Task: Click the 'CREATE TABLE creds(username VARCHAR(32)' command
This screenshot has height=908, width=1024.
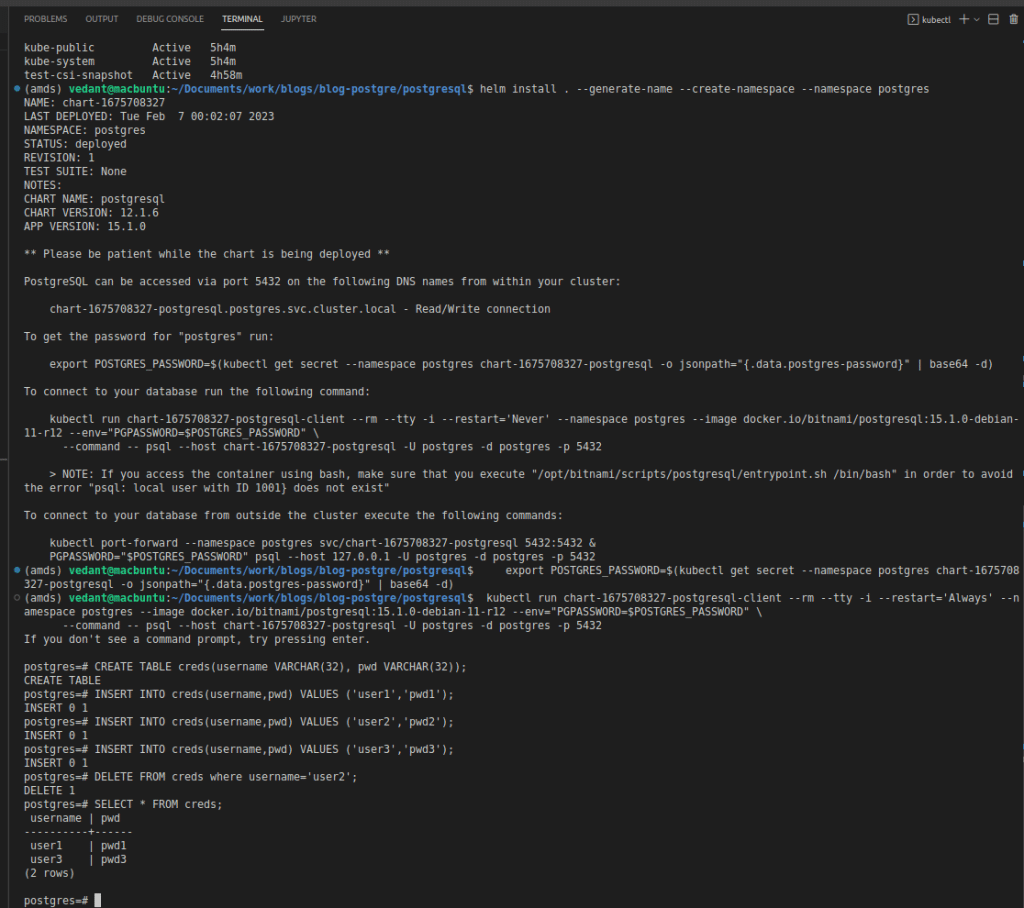Action: 280,666
